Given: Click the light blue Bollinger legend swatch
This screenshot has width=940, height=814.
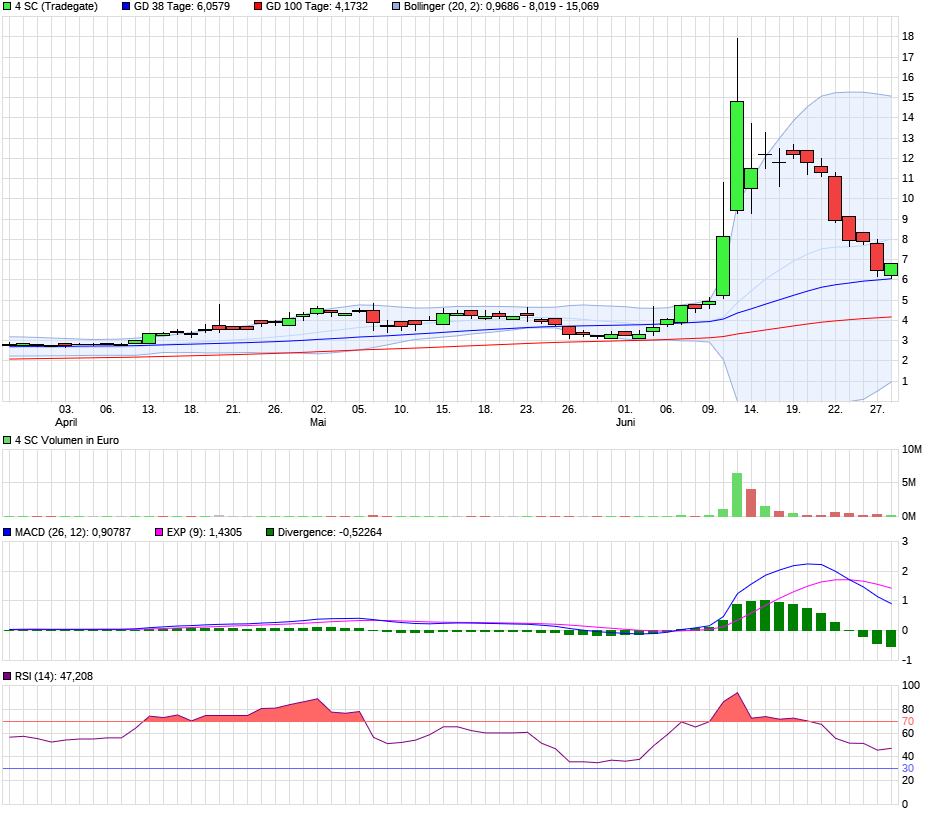Looking at the screenshot, I should [395, 6].
